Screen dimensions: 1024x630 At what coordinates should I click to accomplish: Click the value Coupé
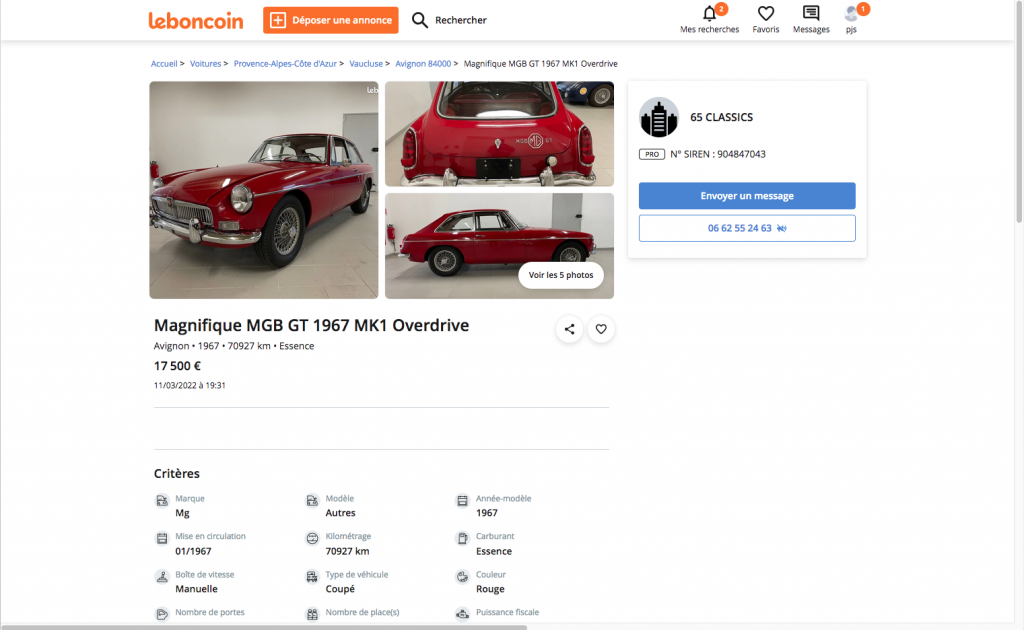340,589
